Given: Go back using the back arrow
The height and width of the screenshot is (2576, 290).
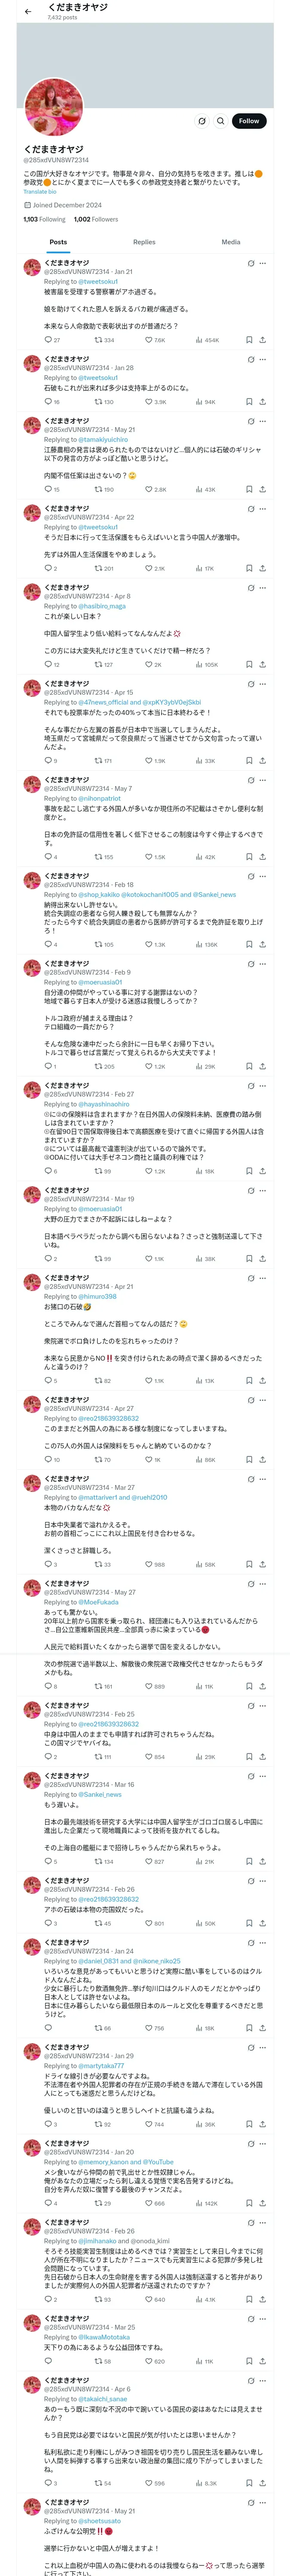Looking at the screenshot, I should pos(28,11).
